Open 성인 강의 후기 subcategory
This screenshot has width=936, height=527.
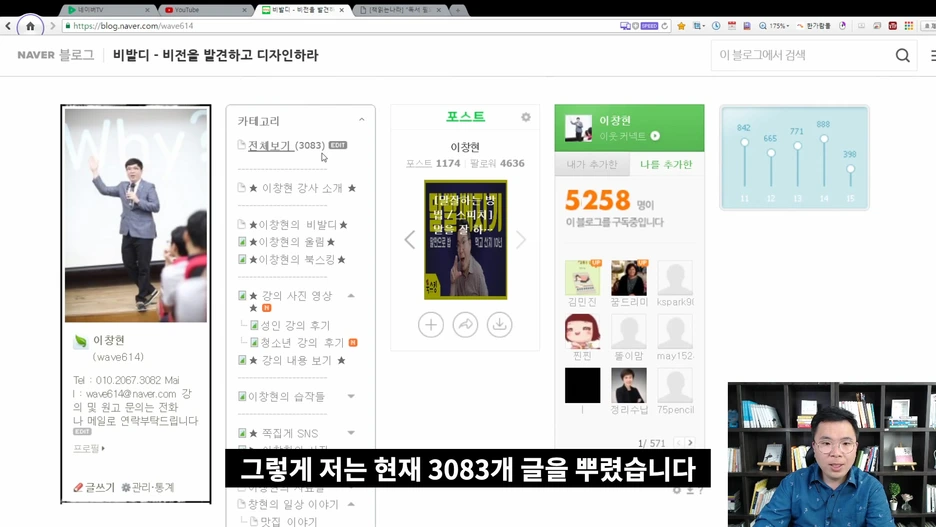click(x=295, y=325)
